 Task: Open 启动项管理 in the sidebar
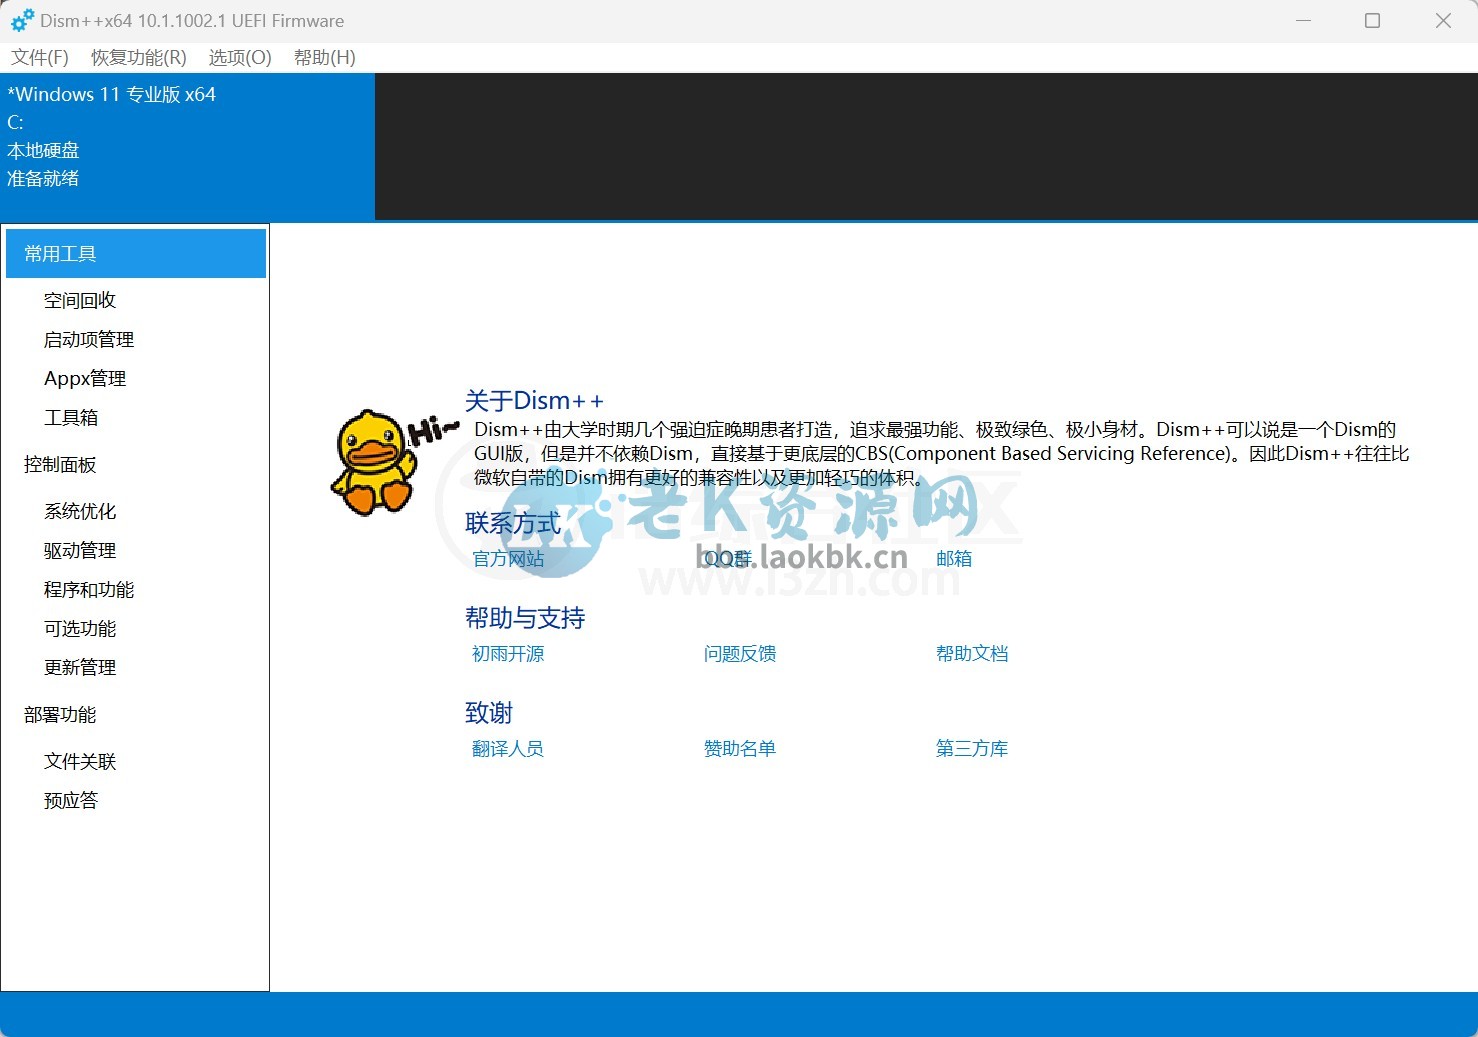pos(89,339)
